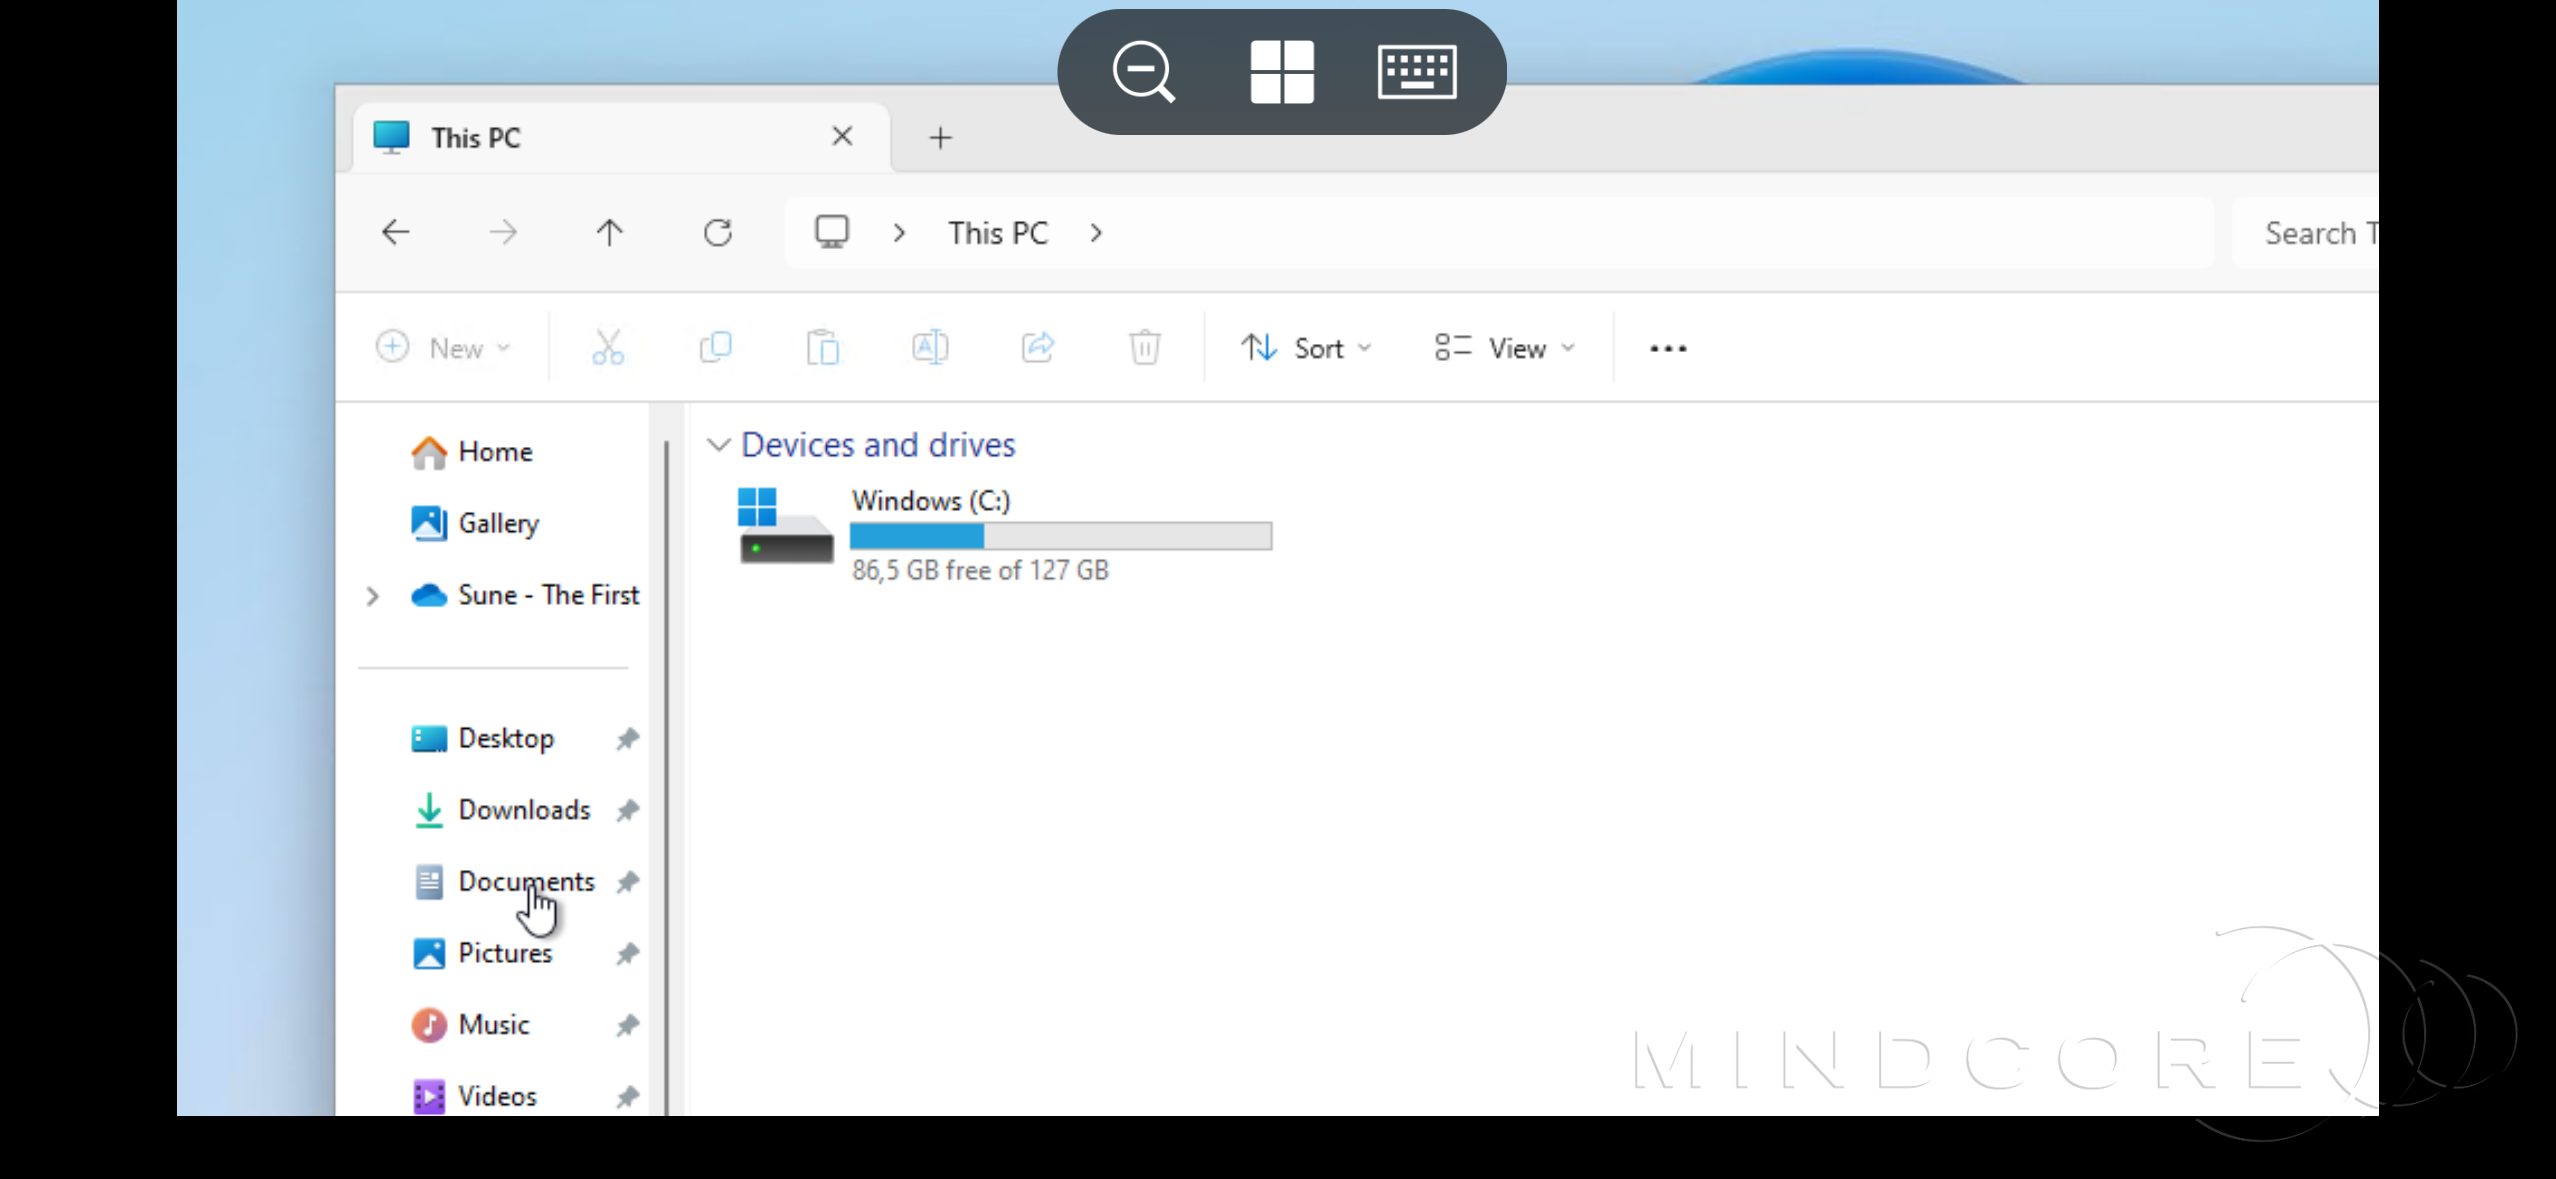Click the pin icon next to Music
The image size is (2556, 1179).
coord(627,1025)
